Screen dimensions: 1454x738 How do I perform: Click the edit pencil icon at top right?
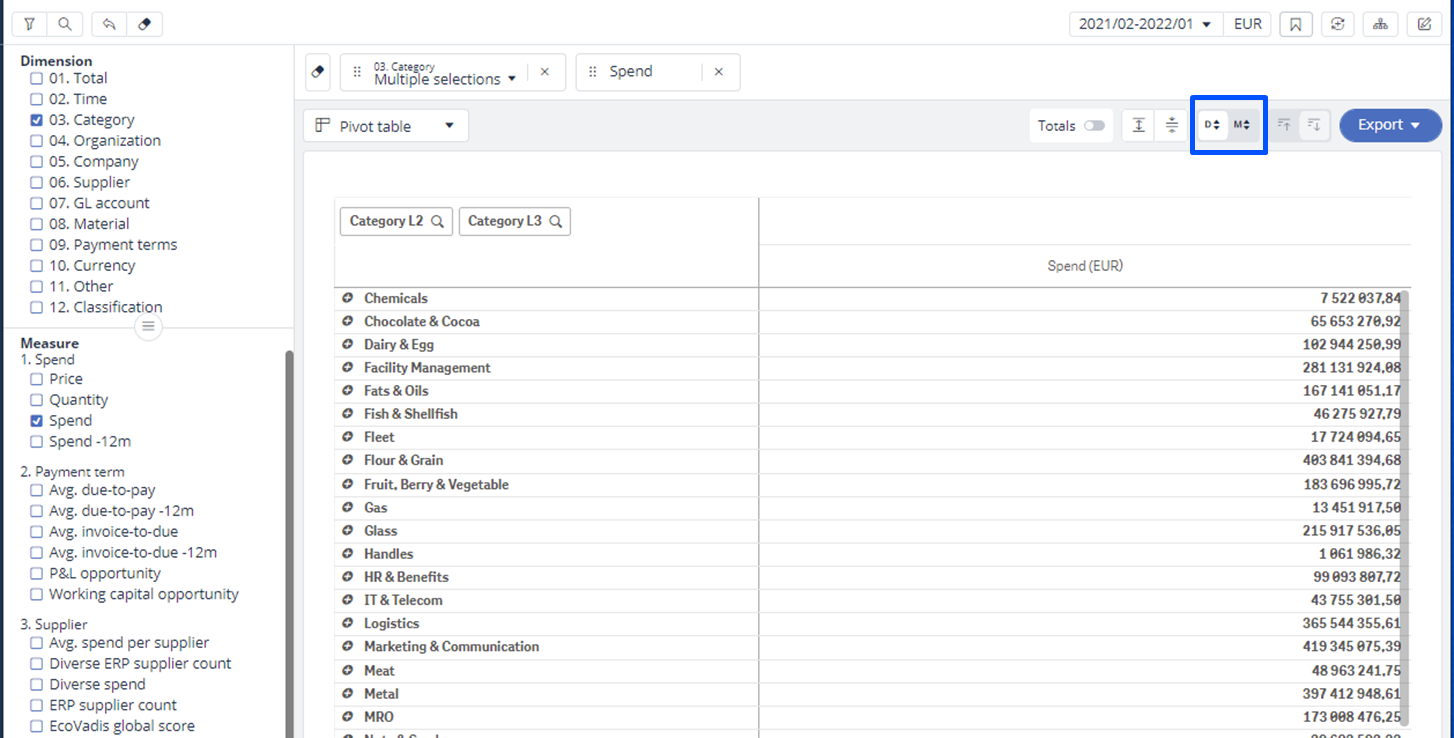tap(1423, 24)
